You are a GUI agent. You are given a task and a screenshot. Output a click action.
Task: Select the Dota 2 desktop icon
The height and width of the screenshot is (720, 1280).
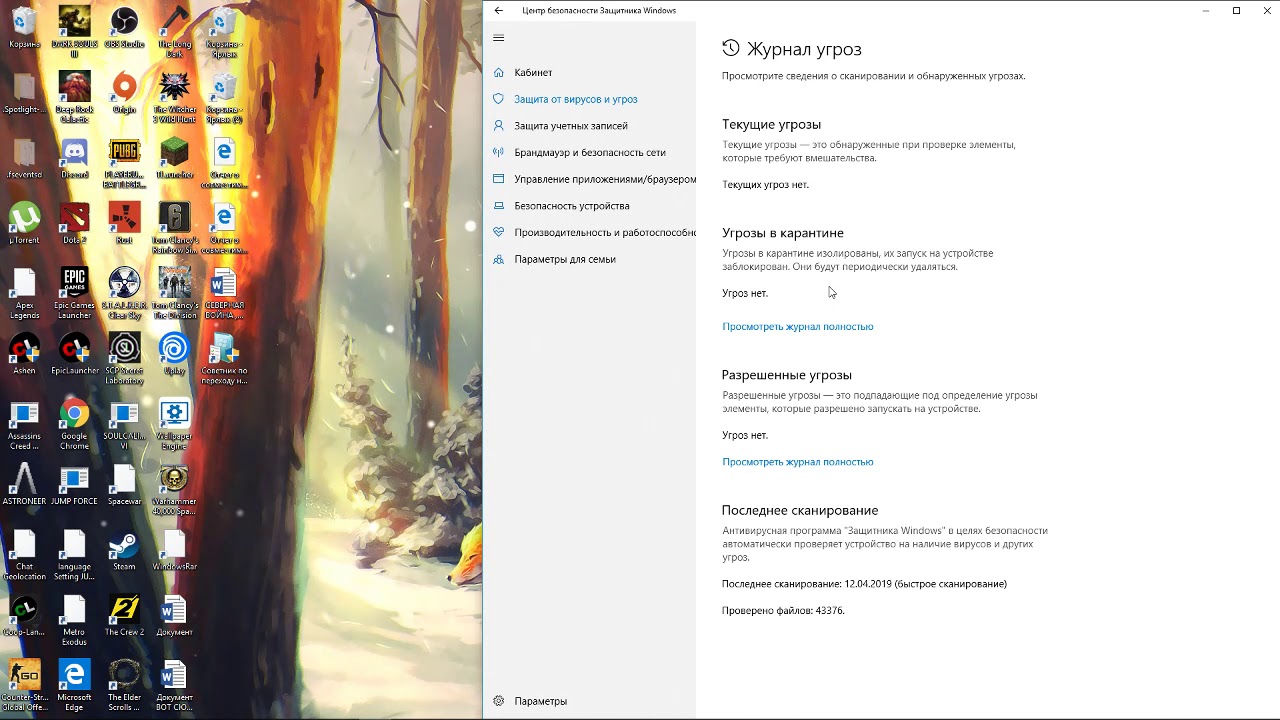pos(74,224)
